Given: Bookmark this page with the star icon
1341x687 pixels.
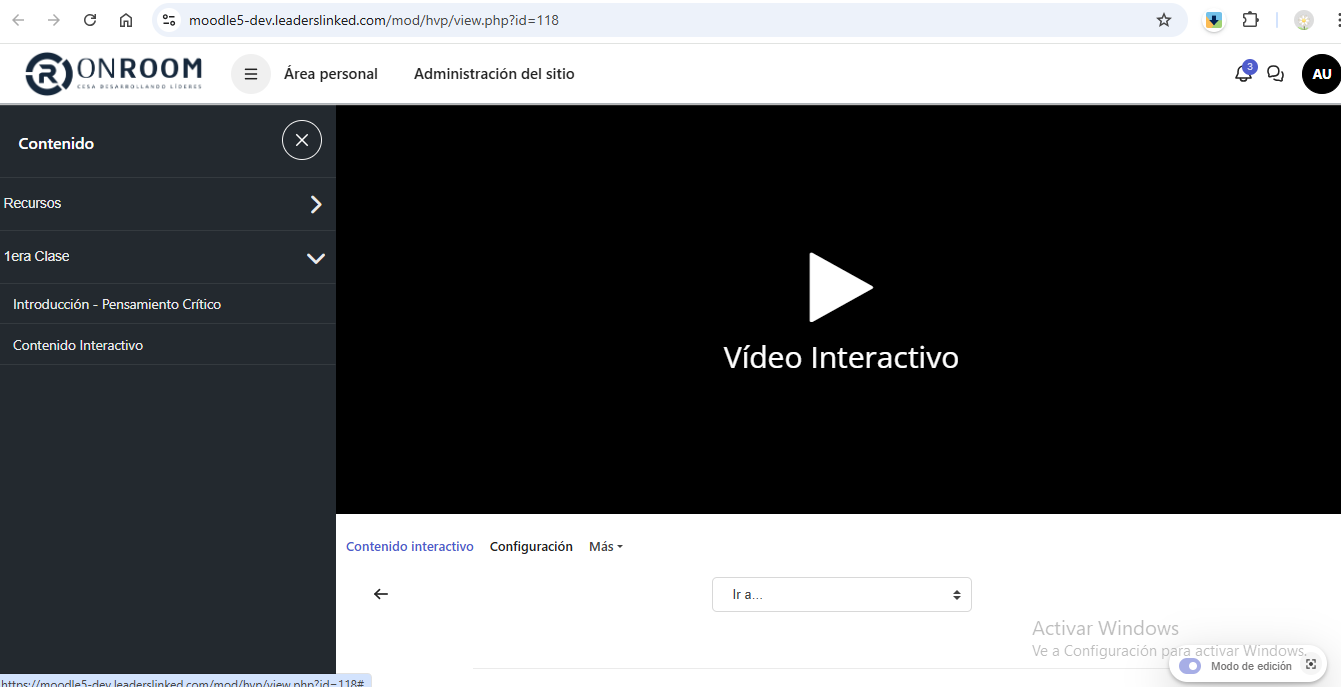Looking at the screenshot, I should (x=1164, y=20).
